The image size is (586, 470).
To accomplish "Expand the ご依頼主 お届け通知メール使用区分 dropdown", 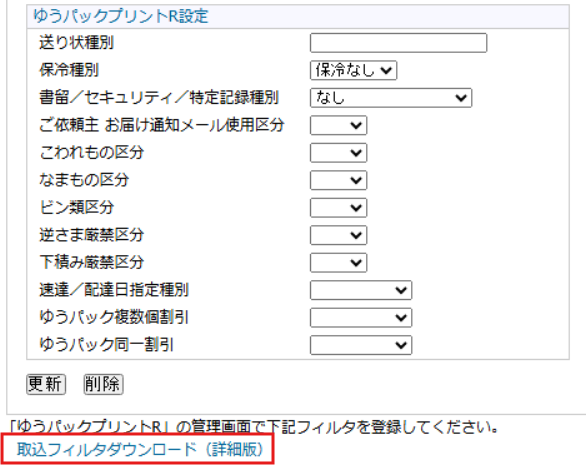I will coord(338,125).
